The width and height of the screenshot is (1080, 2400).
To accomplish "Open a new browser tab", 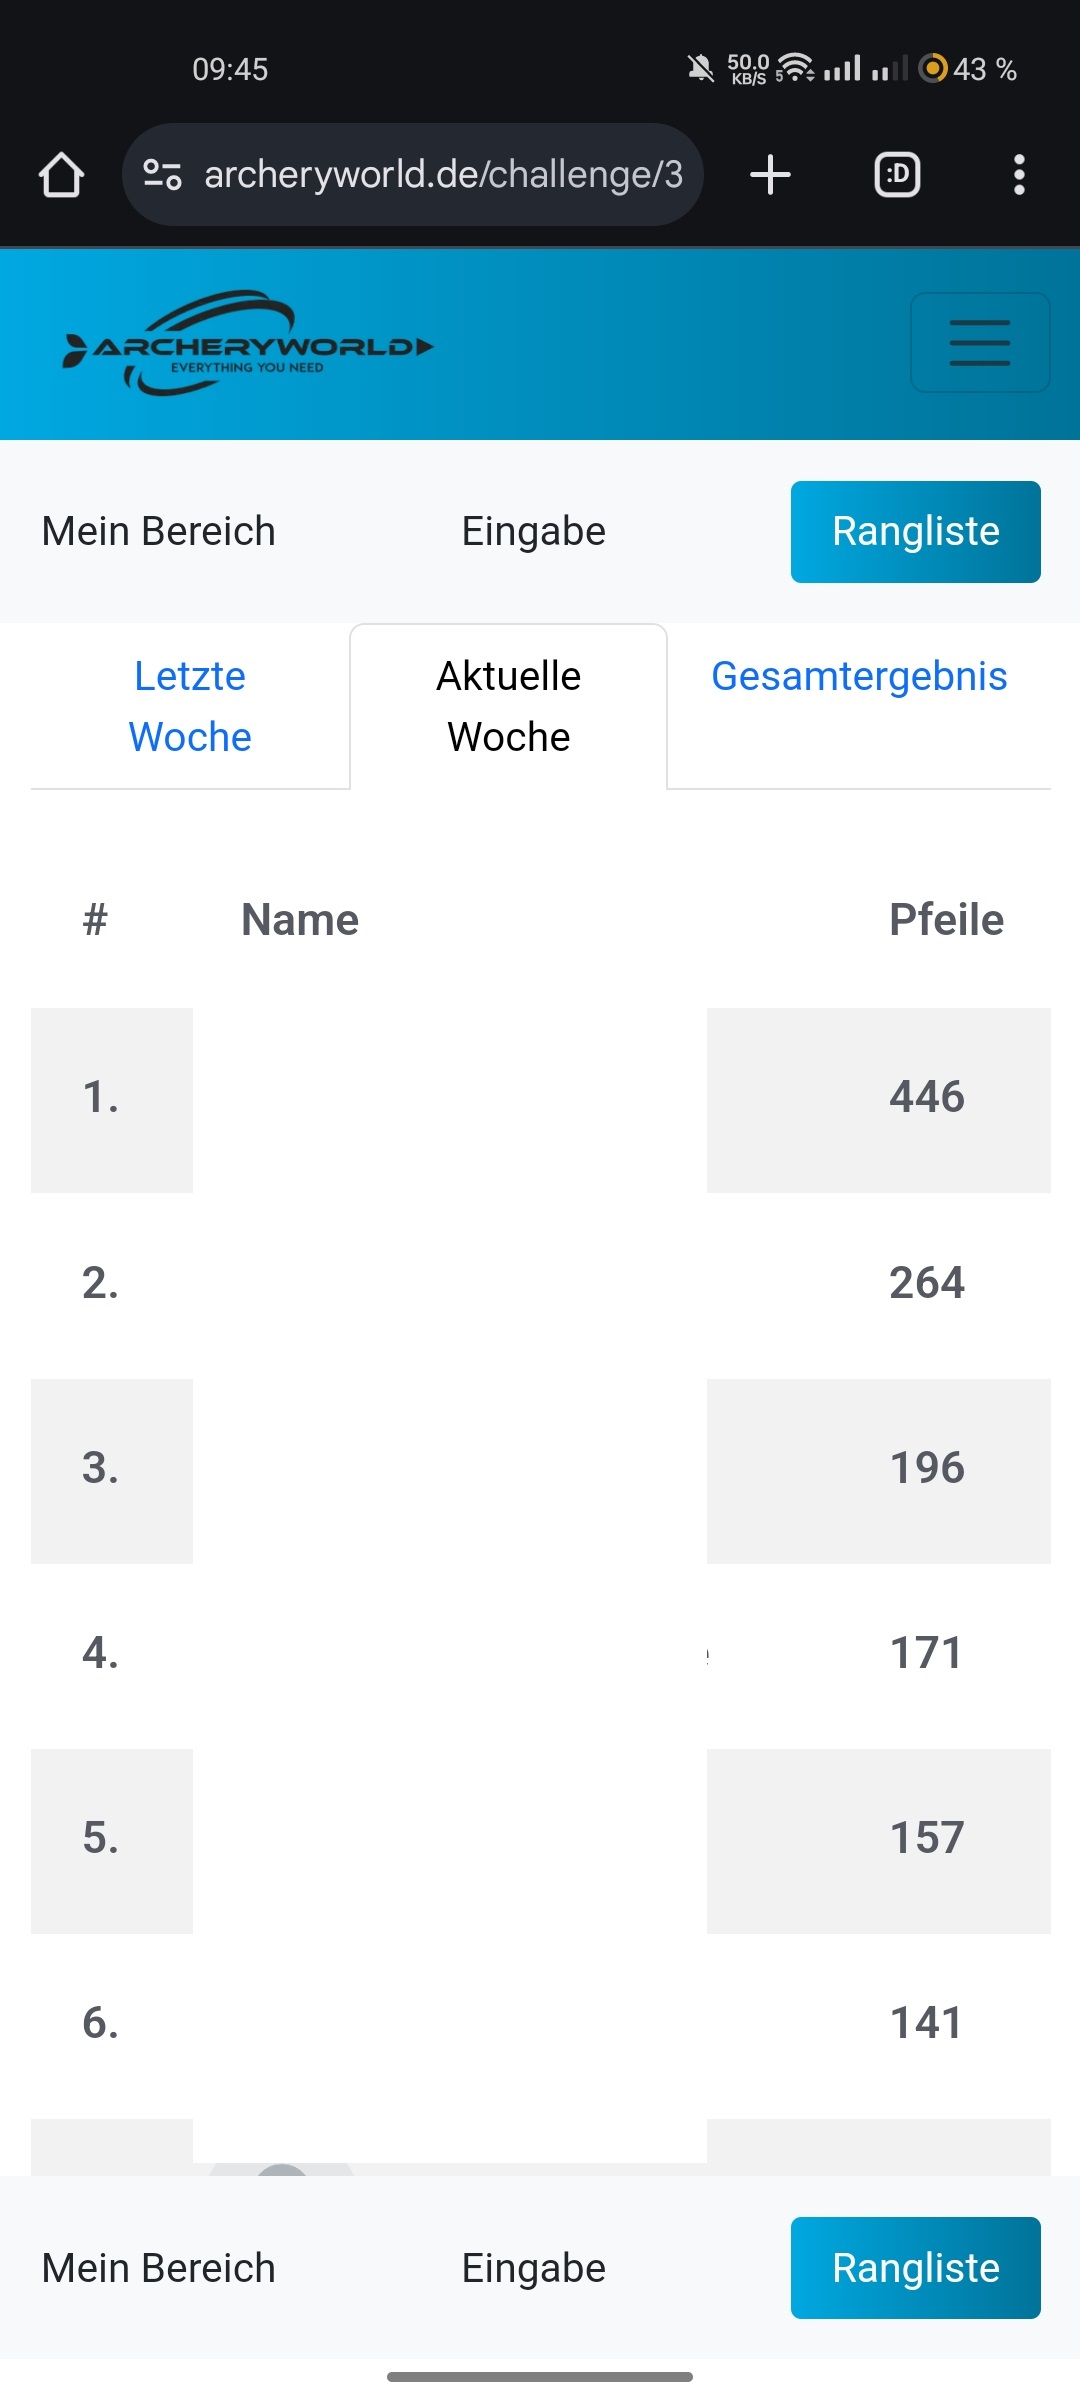I will coord(770,175).
